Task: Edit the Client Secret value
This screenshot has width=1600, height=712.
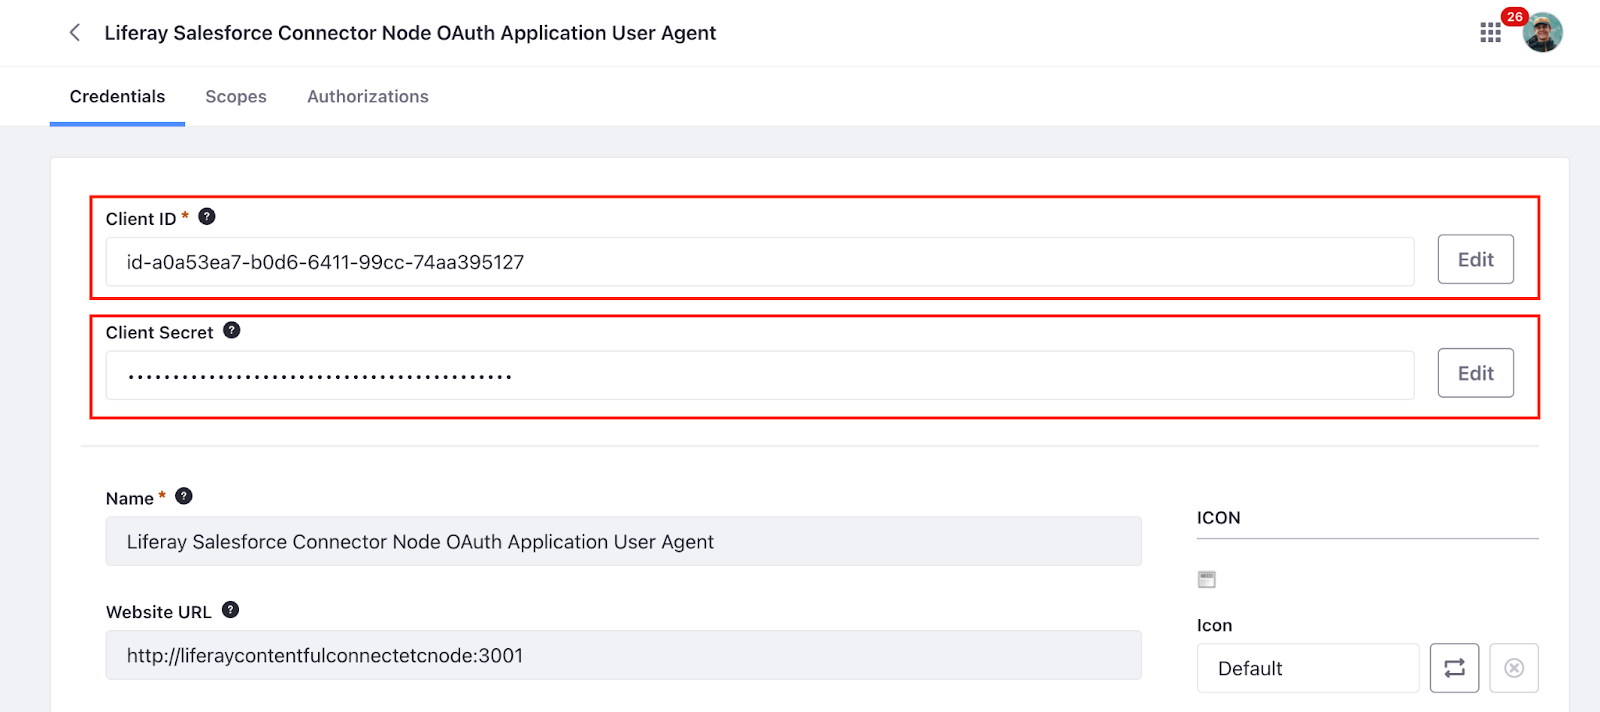Action: [x=1475, y=373]
